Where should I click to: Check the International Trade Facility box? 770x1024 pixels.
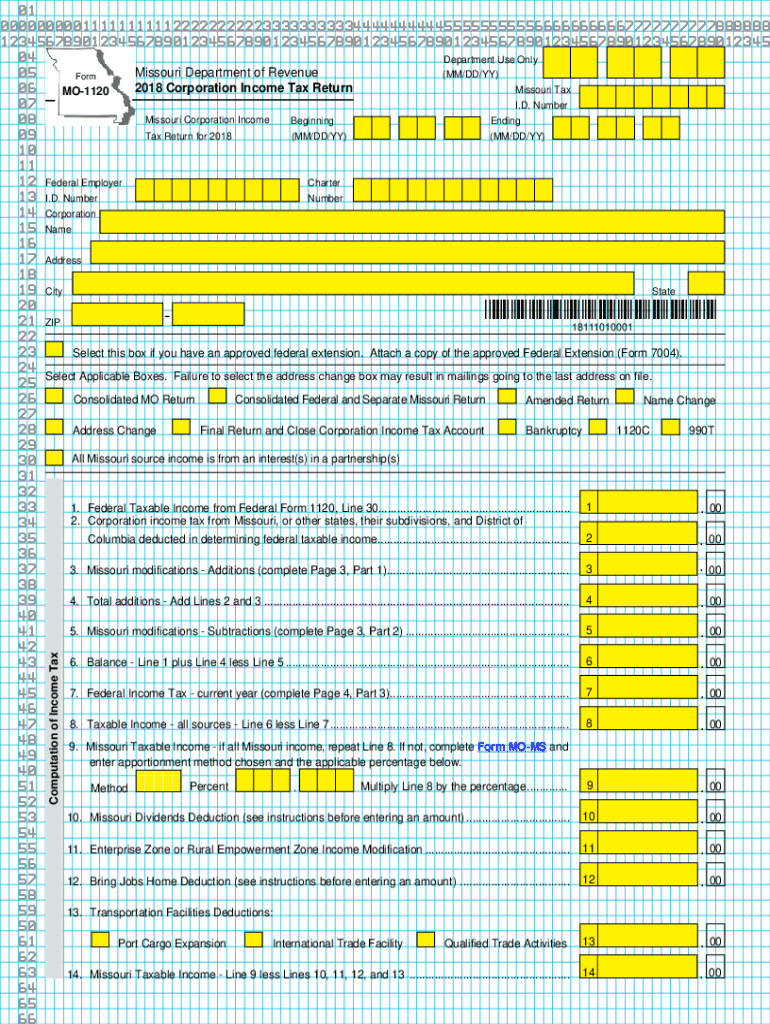pyautogui.click(x=254, y=940)
